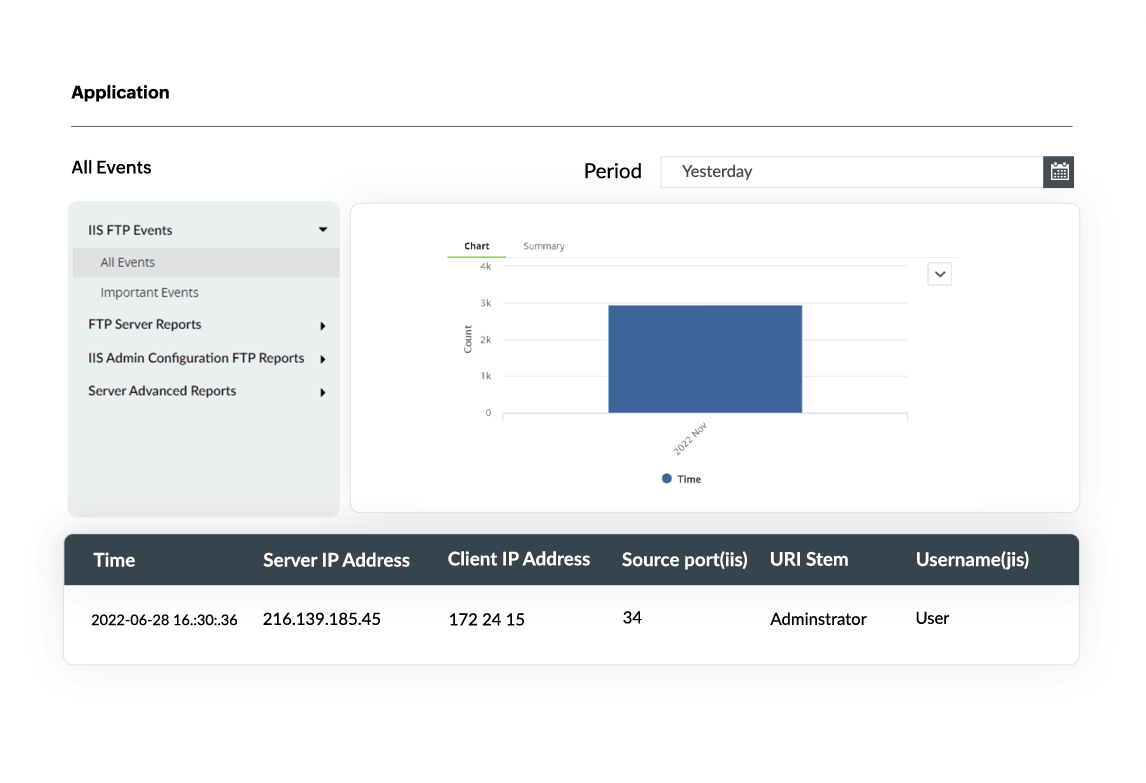Sort by Client IP Address column header
The width and height of the screenshot is (1146, 783).
(518, 560)
